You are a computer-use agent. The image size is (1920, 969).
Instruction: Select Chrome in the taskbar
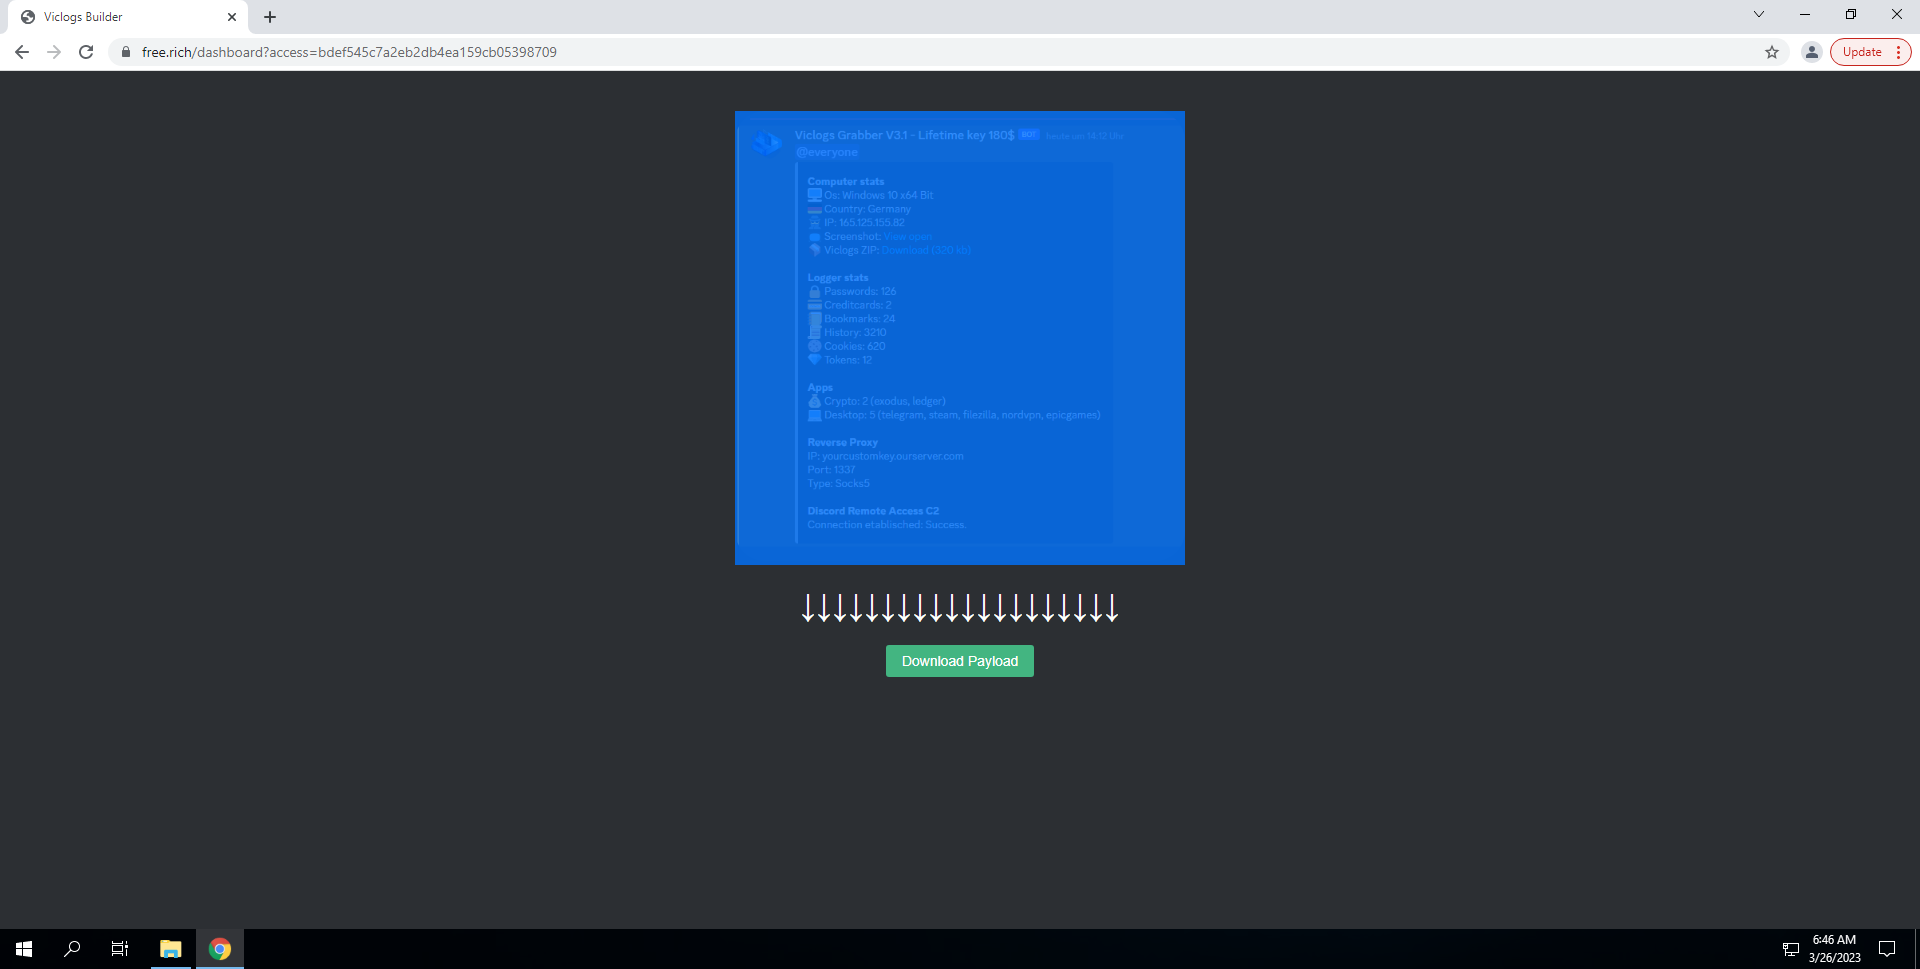[220, 949]
